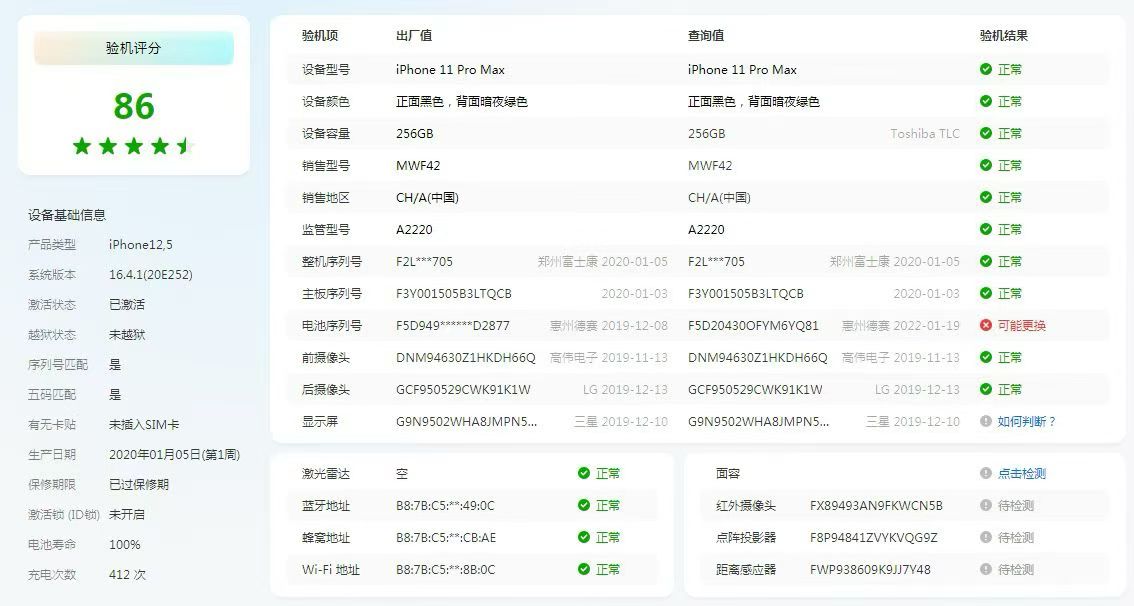
Task: Select the battery serial F5D20430OFYM6YQ81 value
Action: [753, 326]
